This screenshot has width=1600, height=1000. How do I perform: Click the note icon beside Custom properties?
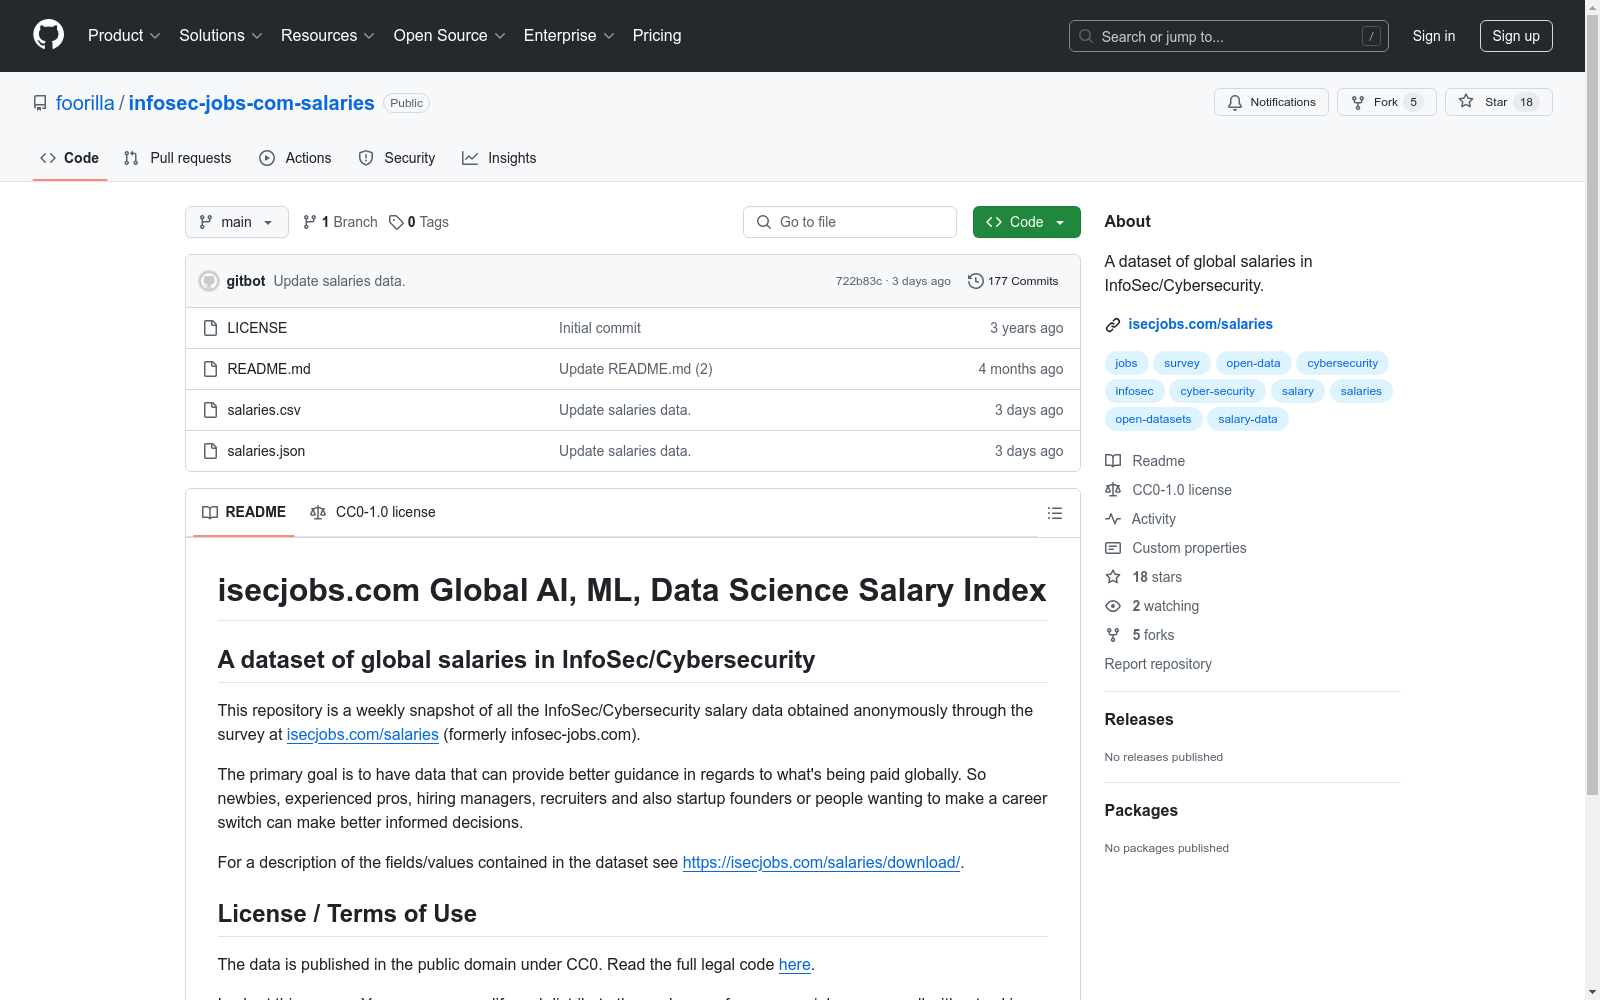coord(1113,548)
